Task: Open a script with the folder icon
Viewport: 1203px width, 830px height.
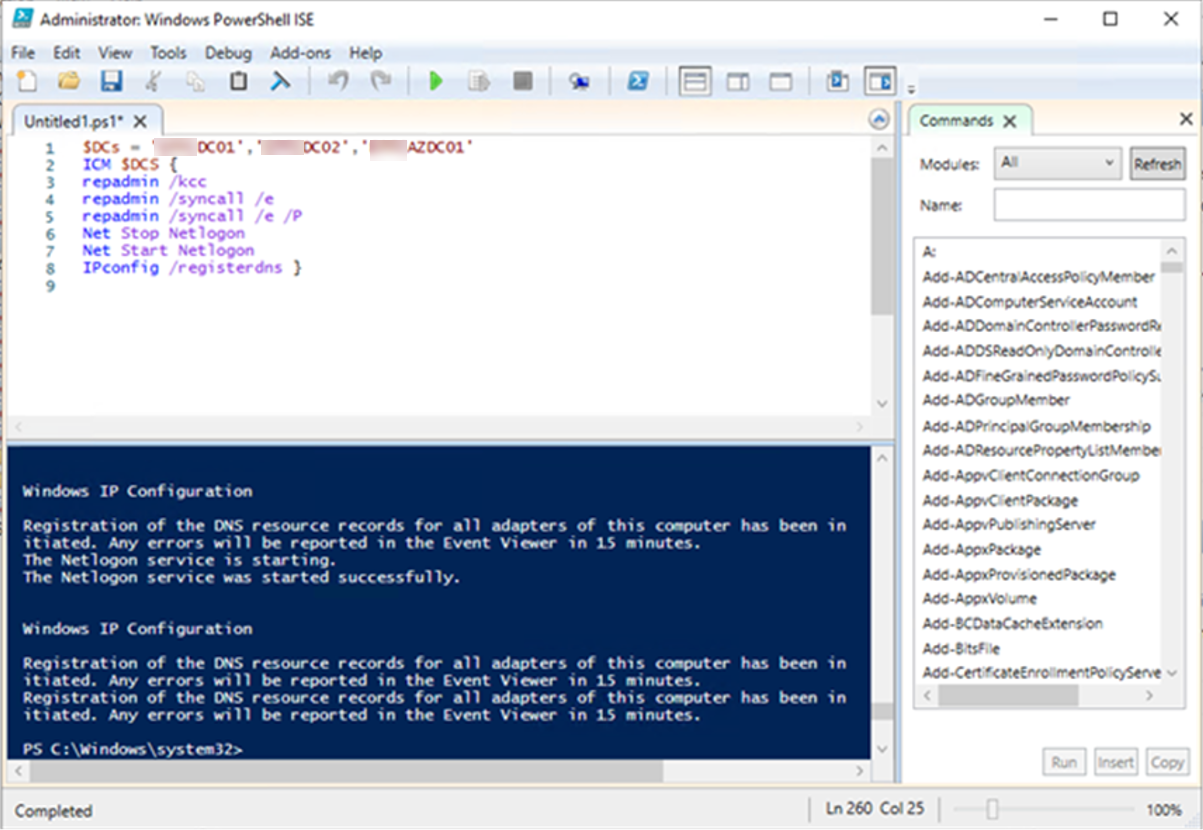Action: coord(68,82)
